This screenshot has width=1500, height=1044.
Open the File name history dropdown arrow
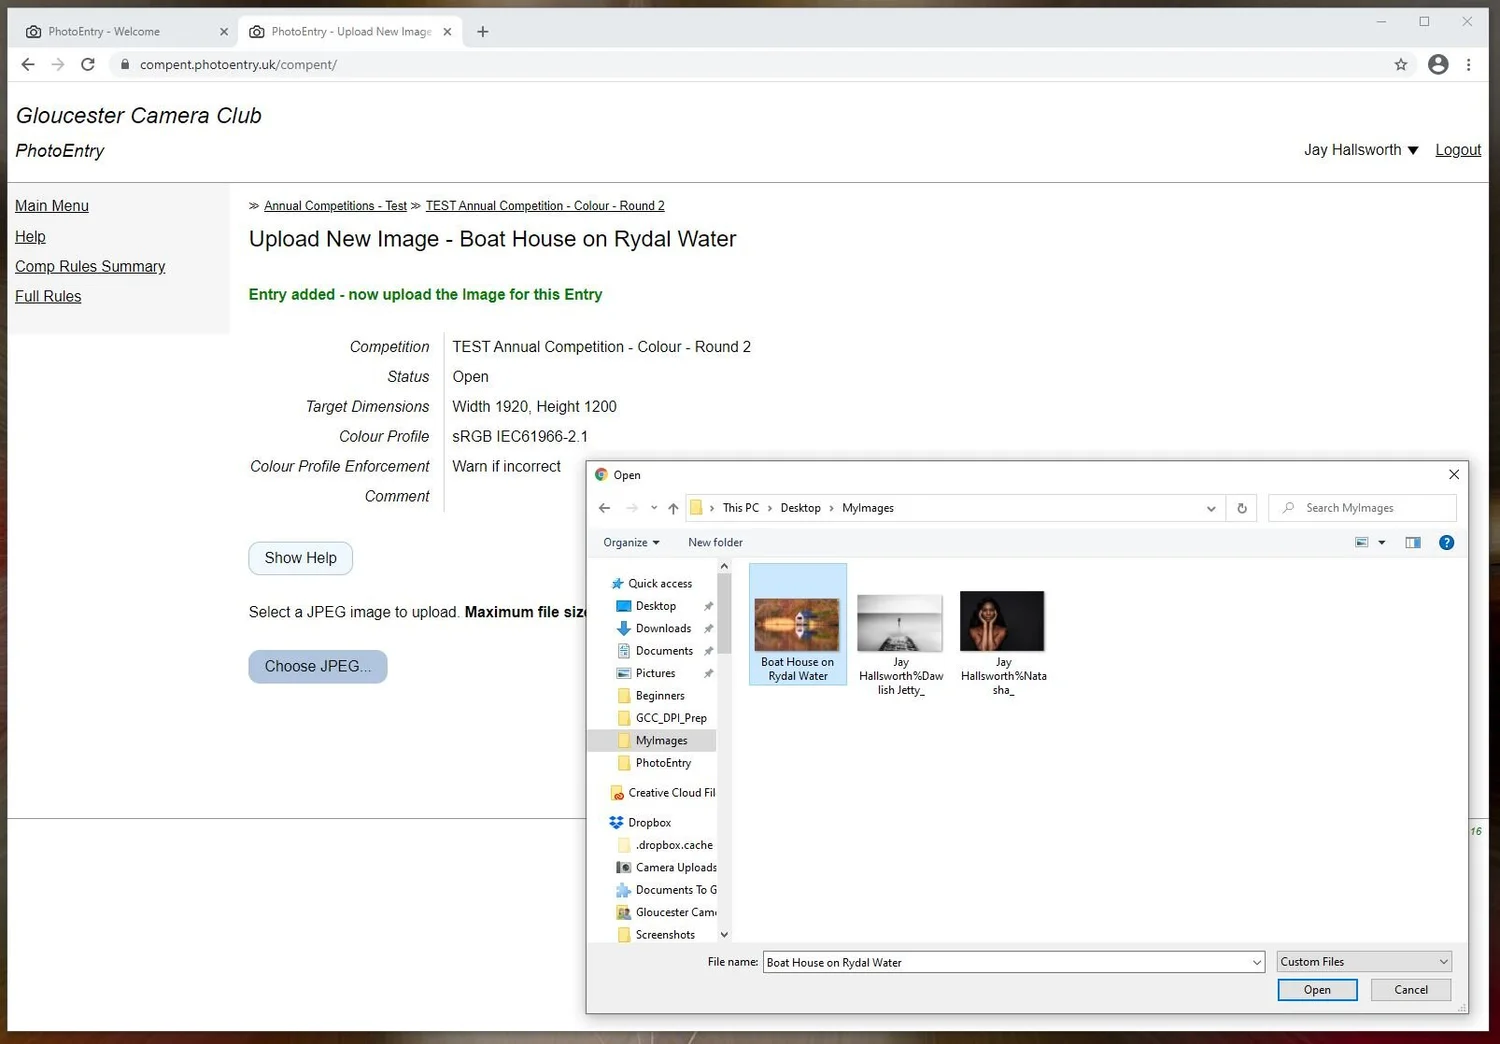pyautogui.click(x=1257, y=963)
